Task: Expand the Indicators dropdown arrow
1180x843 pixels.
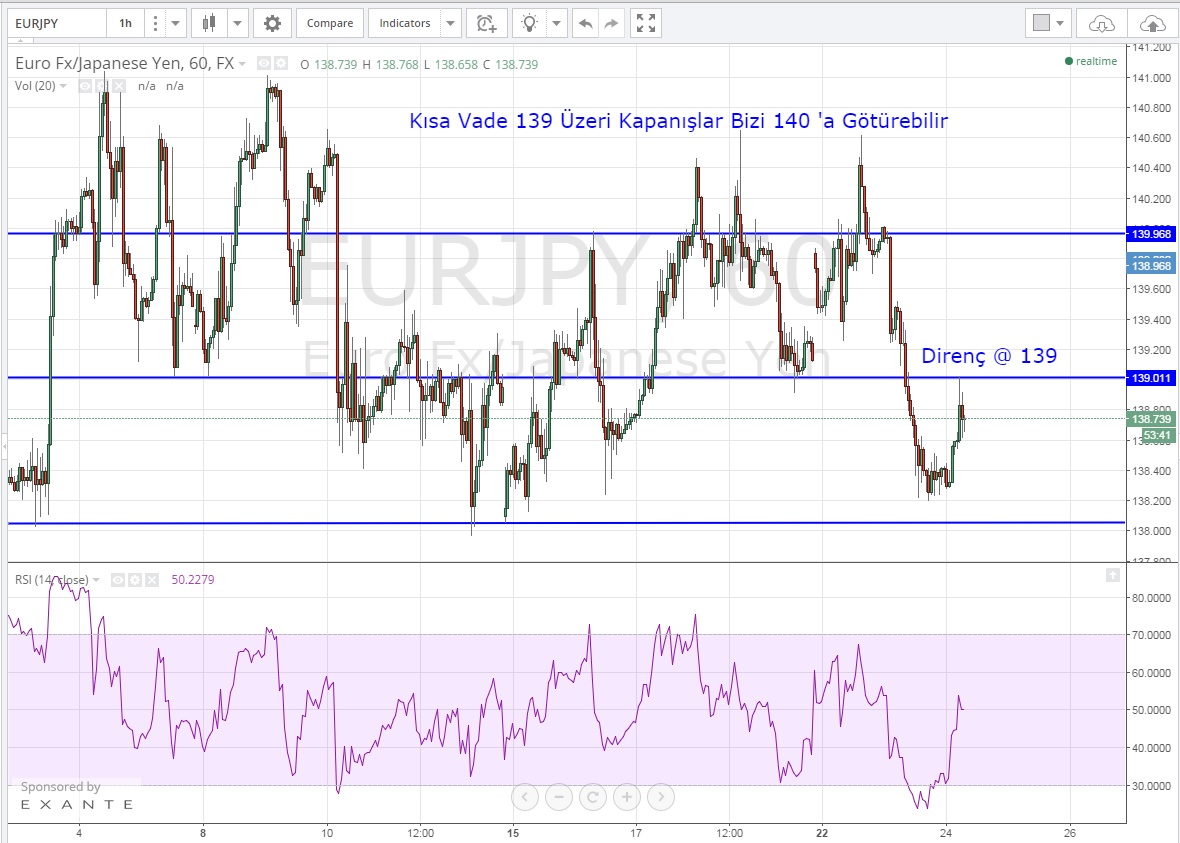Action: (x=451, y=22)
